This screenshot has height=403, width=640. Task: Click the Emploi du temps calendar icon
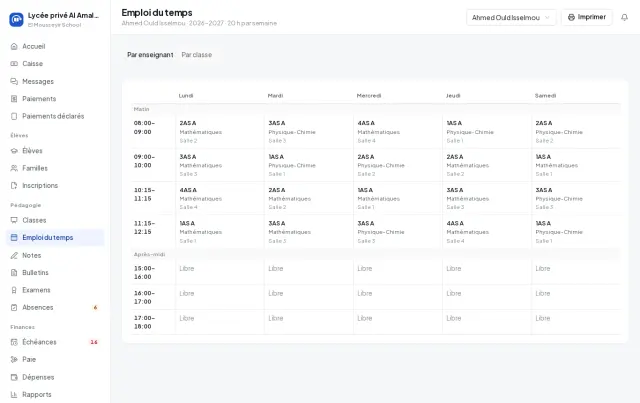click(x=14, y=238)
